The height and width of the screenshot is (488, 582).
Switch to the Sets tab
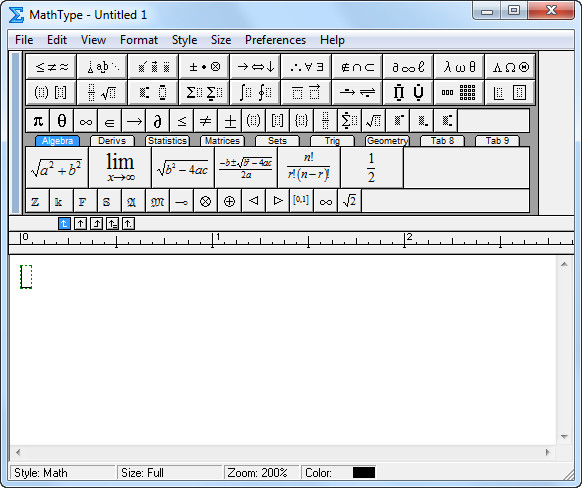[x=277, y=141]
